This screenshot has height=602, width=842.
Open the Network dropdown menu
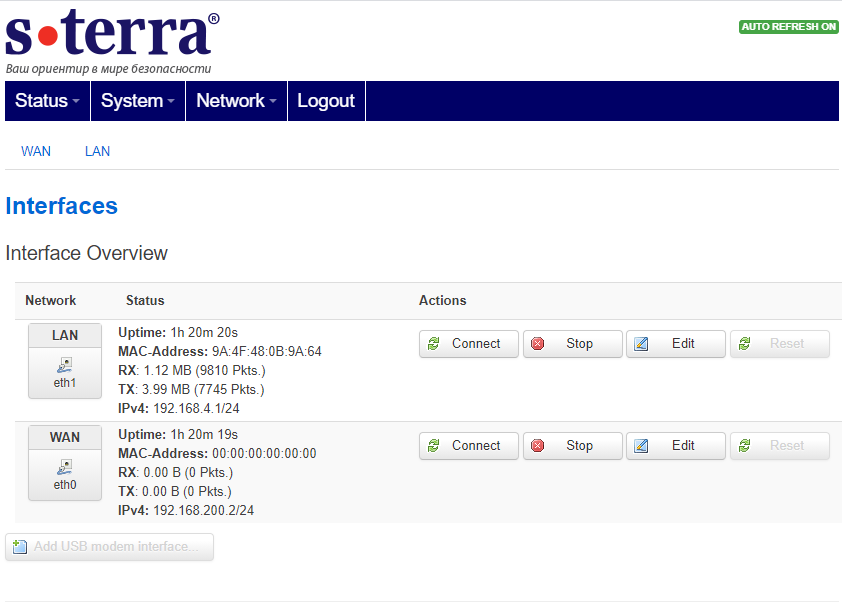point(236,100)
